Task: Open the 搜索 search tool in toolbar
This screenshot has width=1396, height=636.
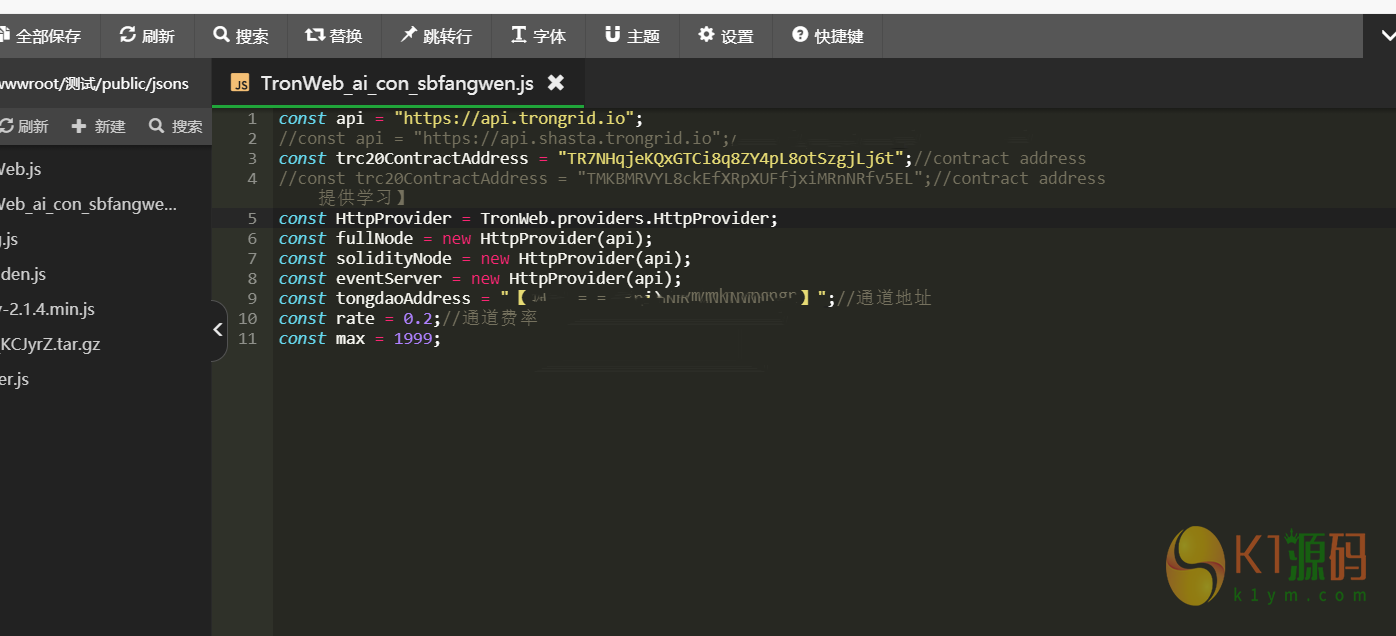Action: (241, 36)
